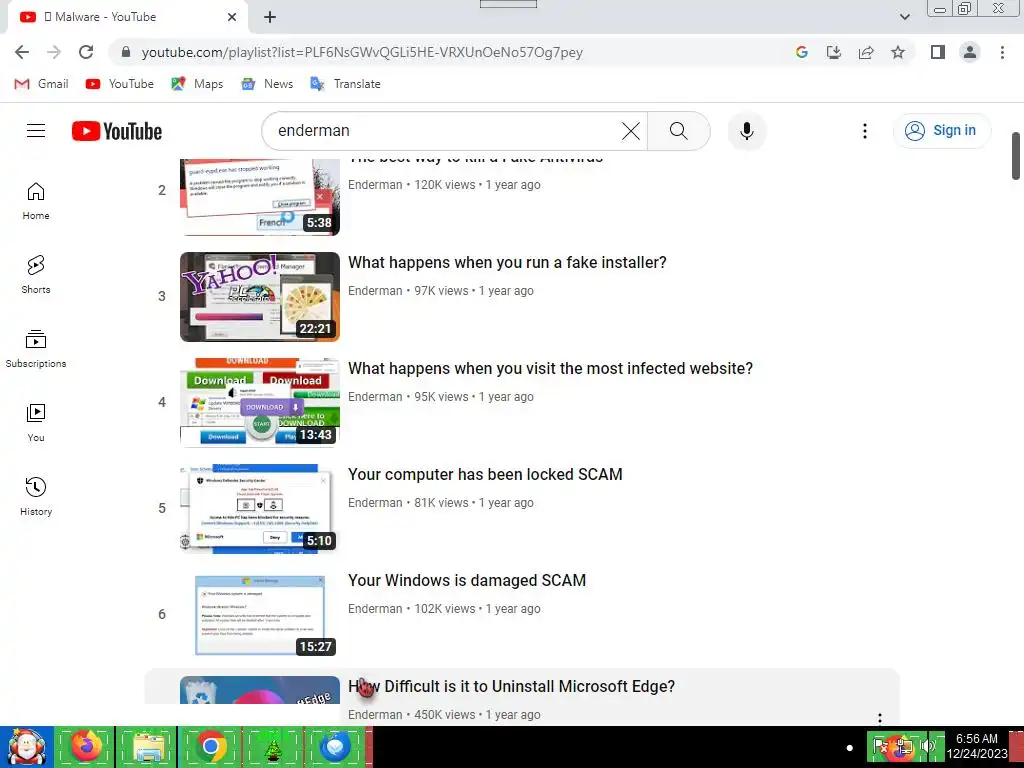Image resolution: width=1024 pixels, height=768 pixels.
Task: Bookmark this page with the star
Action: pos(898,52)
